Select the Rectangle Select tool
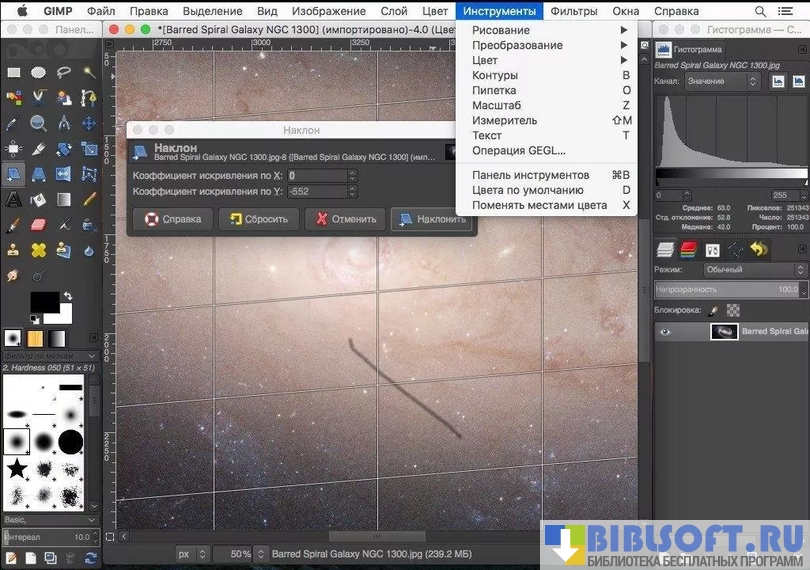 pos(13,72)
